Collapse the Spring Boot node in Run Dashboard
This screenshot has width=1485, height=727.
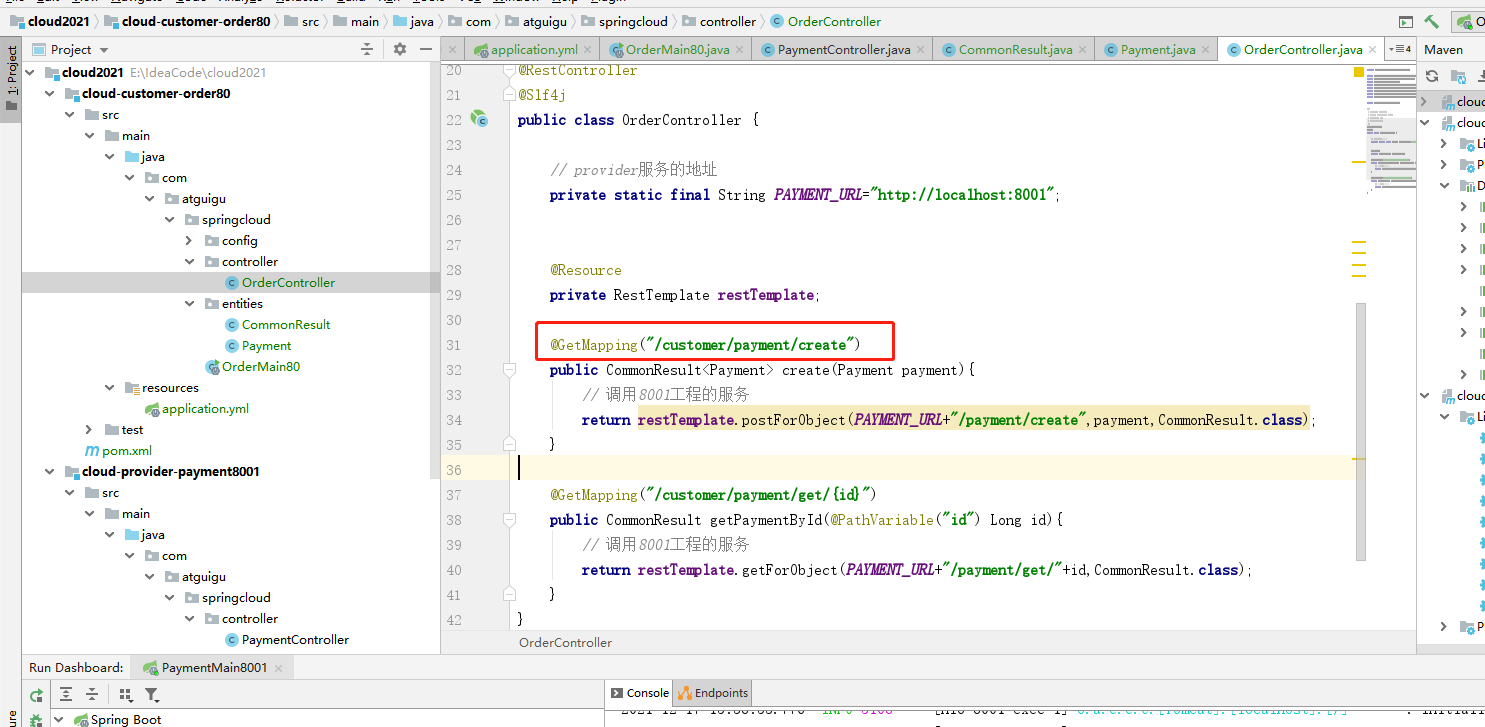(x=59, y=720)
